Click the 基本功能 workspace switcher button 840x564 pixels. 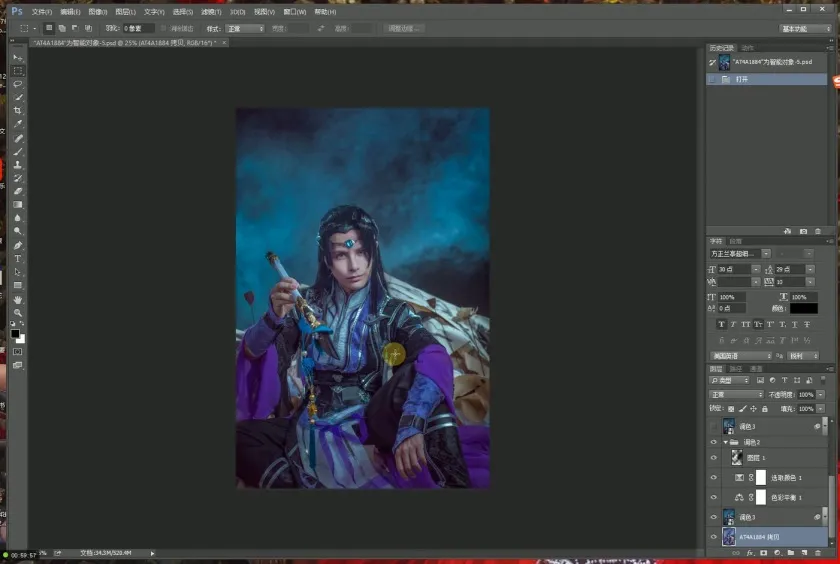(805, 29)
